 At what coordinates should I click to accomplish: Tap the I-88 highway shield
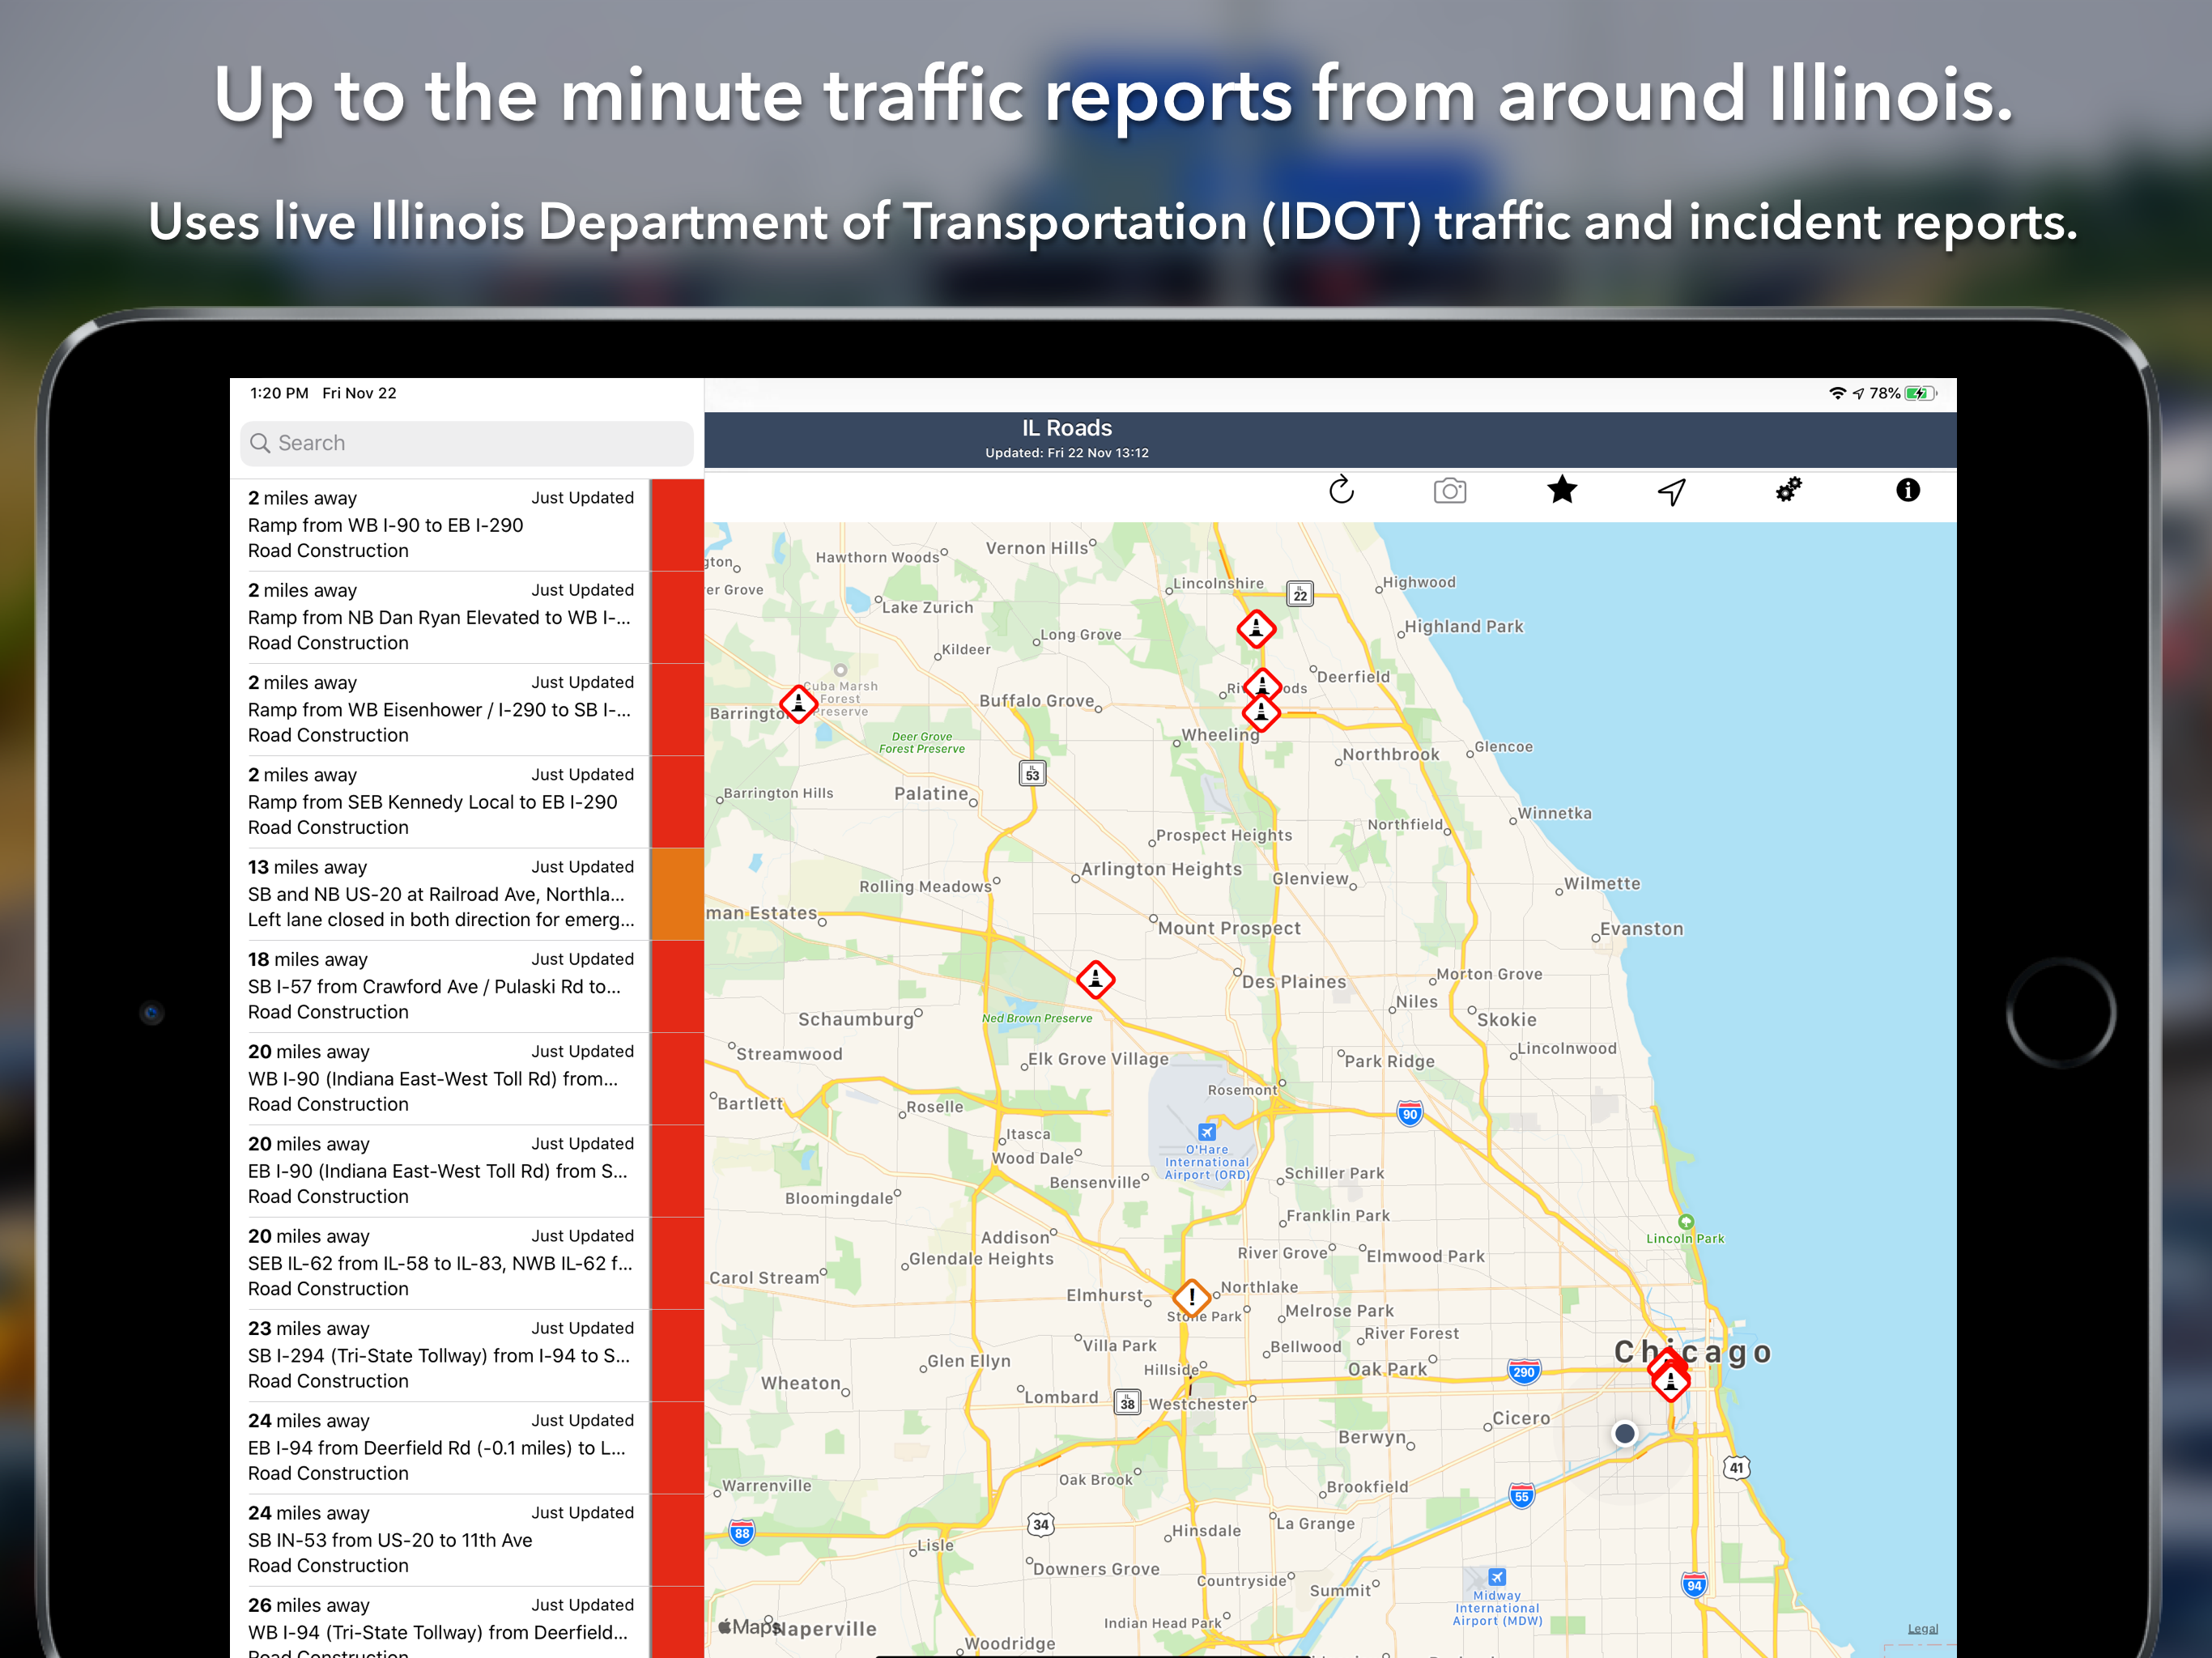point(741,1533)
